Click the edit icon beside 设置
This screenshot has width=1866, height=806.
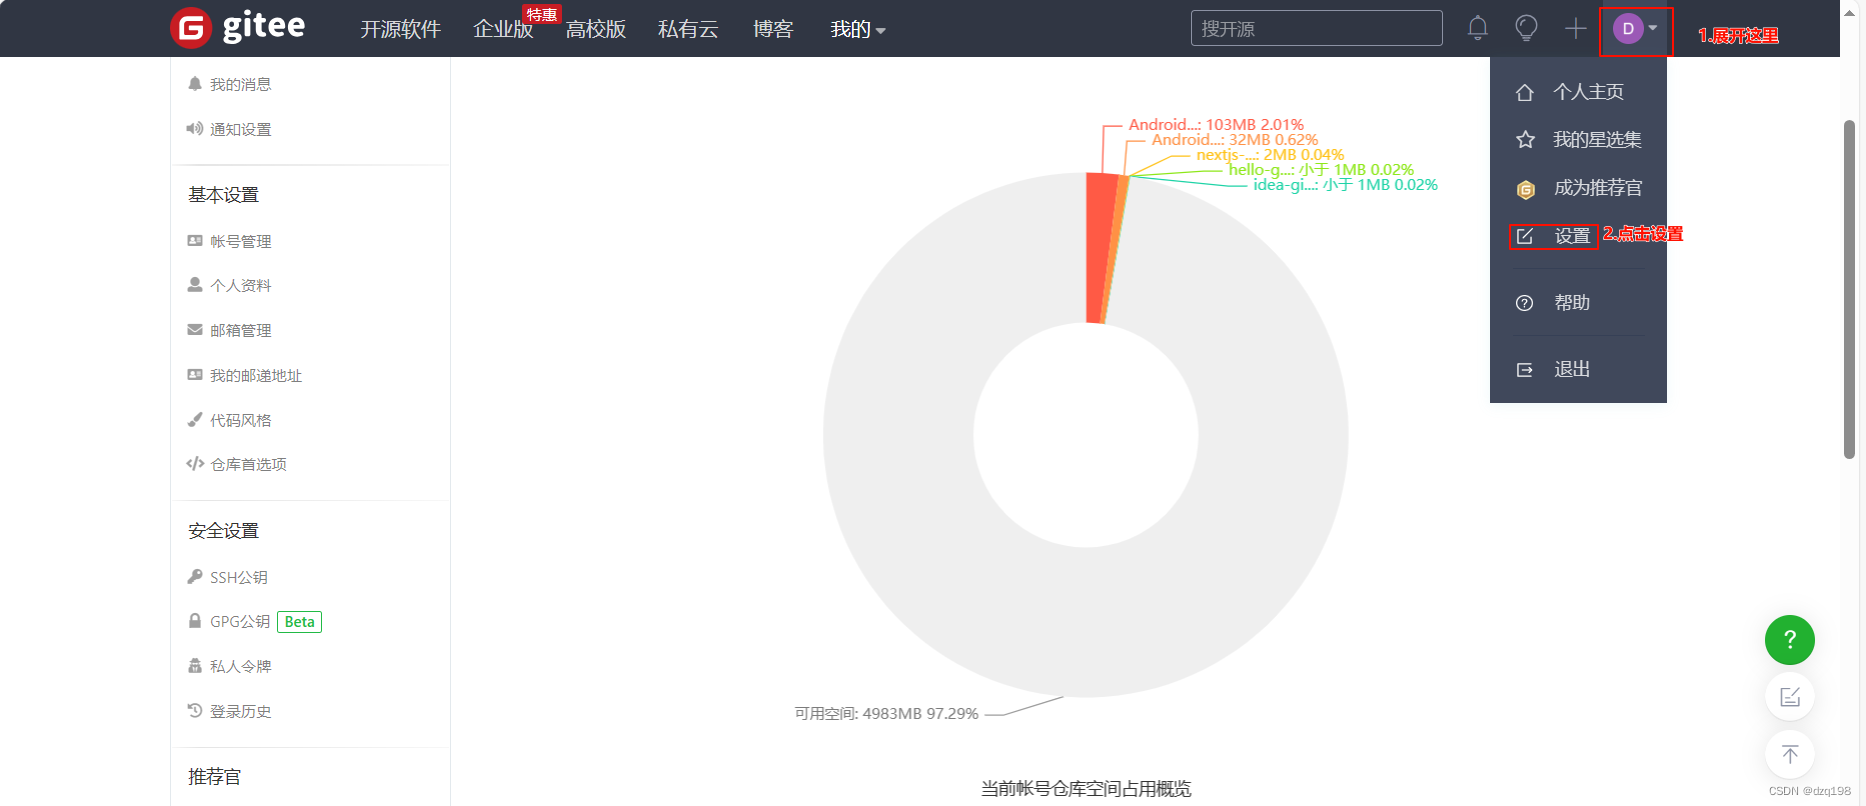(x=1525, y=236)
